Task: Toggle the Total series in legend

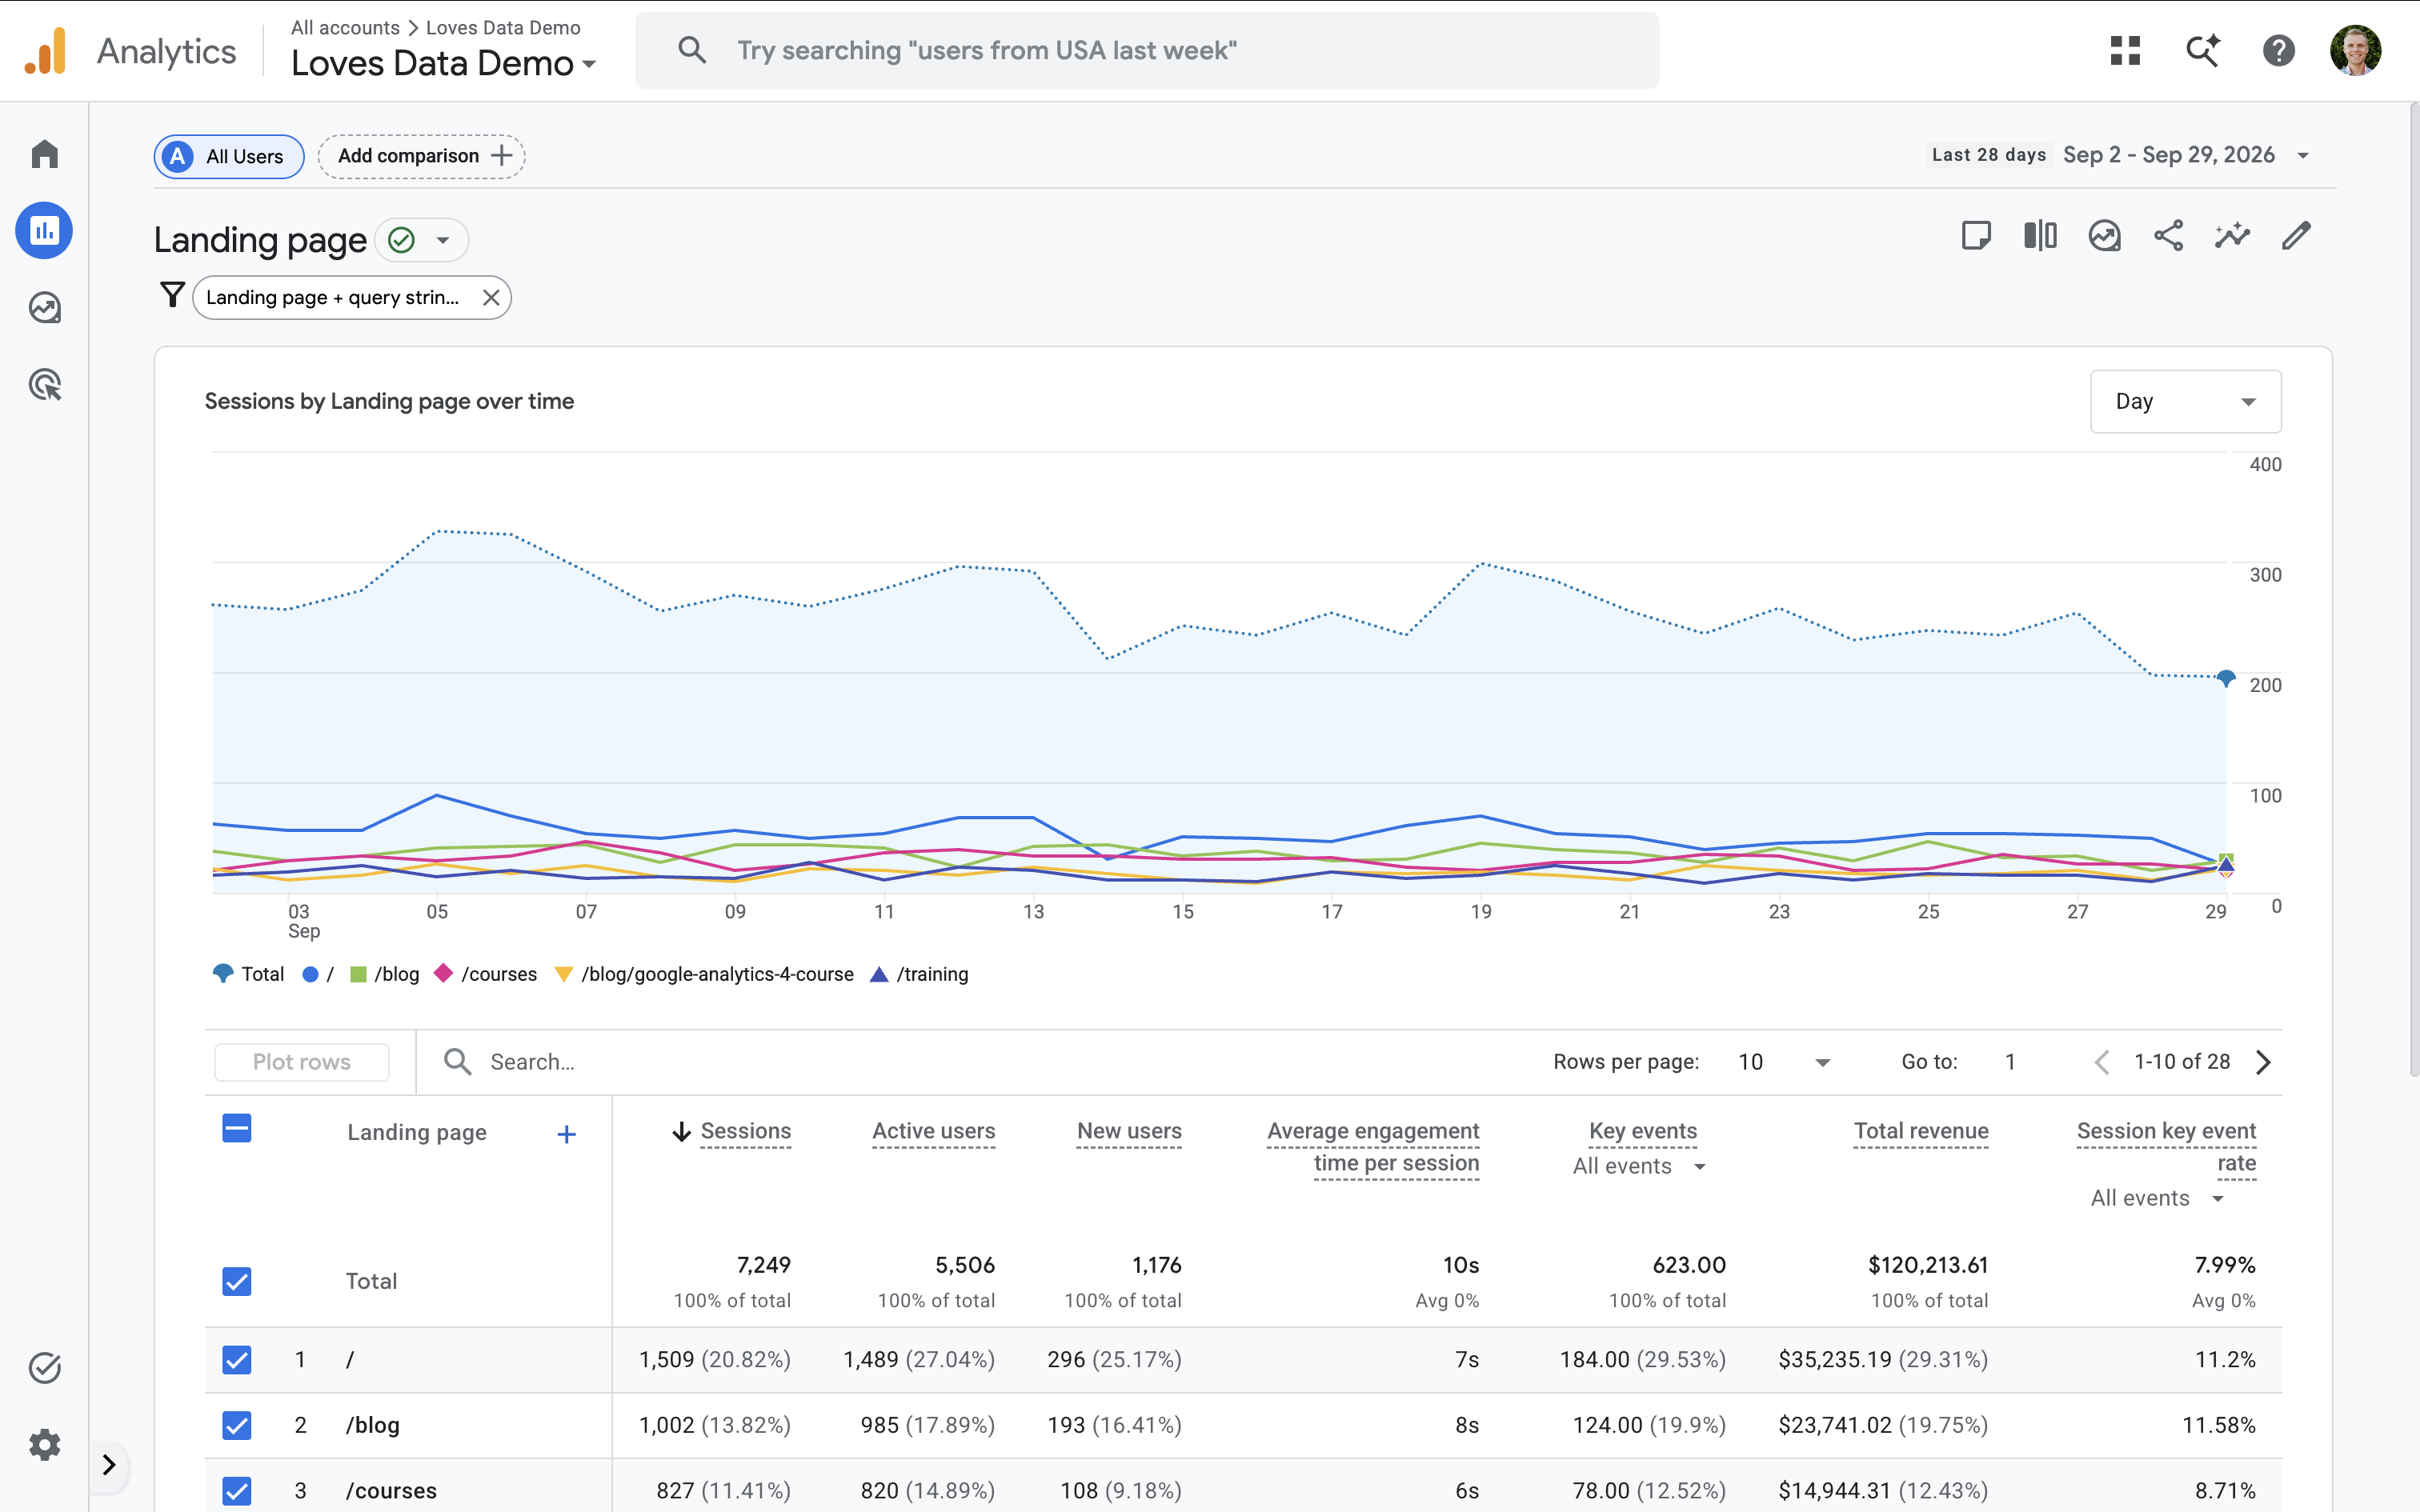Action: 249,974
